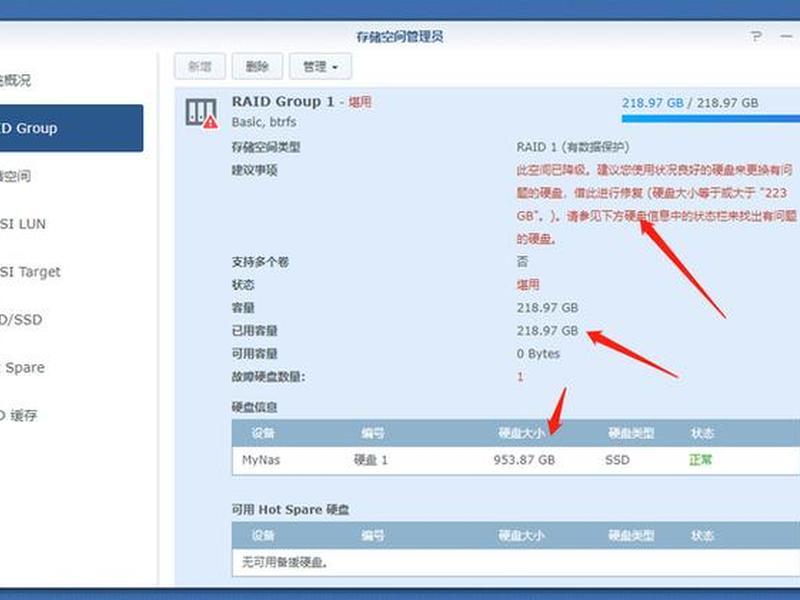The image size is (800, 600).
Task: Click the 存储空间管理员 window title
Action: click(x=400, y=36)
